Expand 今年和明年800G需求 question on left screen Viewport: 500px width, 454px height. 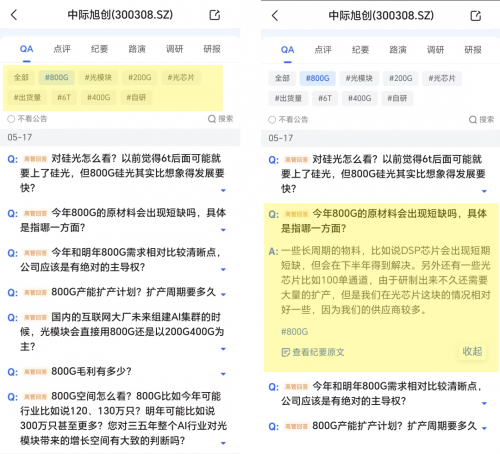tap(223, 269)
